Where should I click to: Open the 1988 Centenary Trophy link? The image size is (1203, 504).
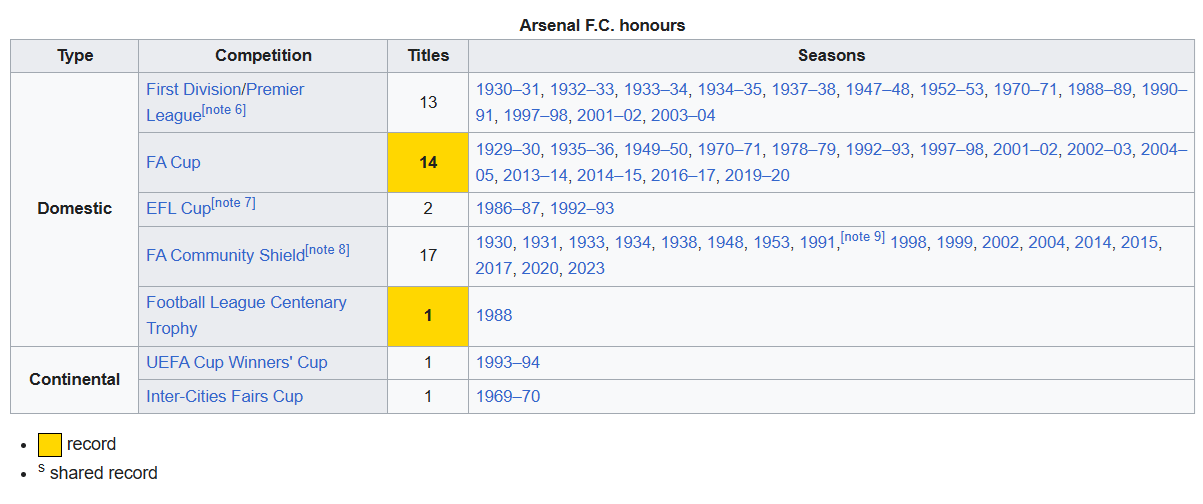[x=494, y=315]
